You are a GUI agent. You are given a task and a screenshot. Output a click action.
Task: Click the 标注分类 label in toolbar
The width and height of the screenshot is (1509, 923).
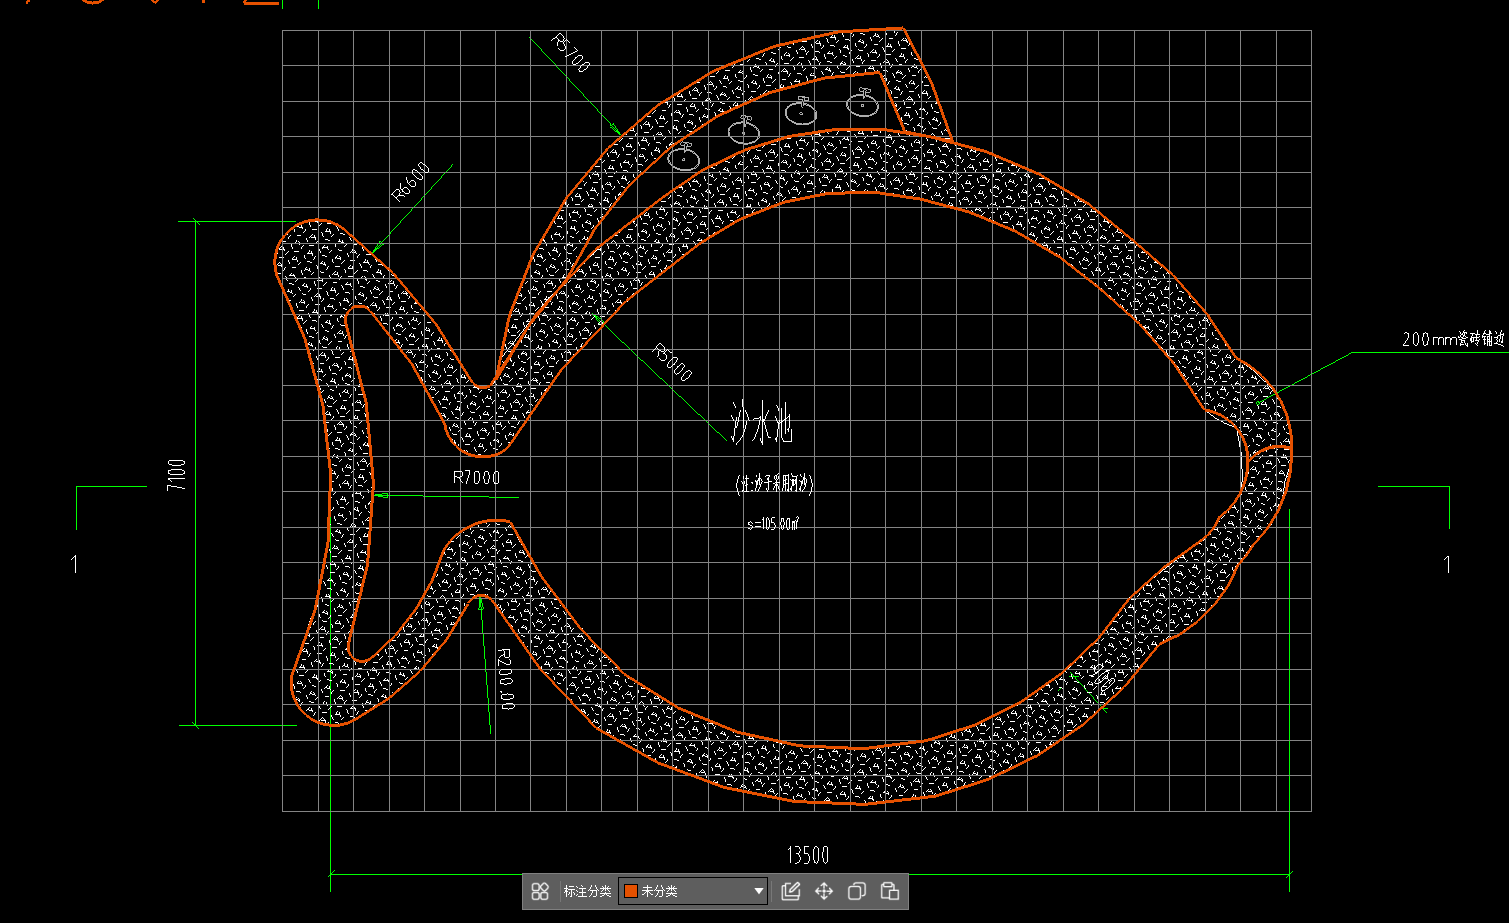[x=587, y=891]
